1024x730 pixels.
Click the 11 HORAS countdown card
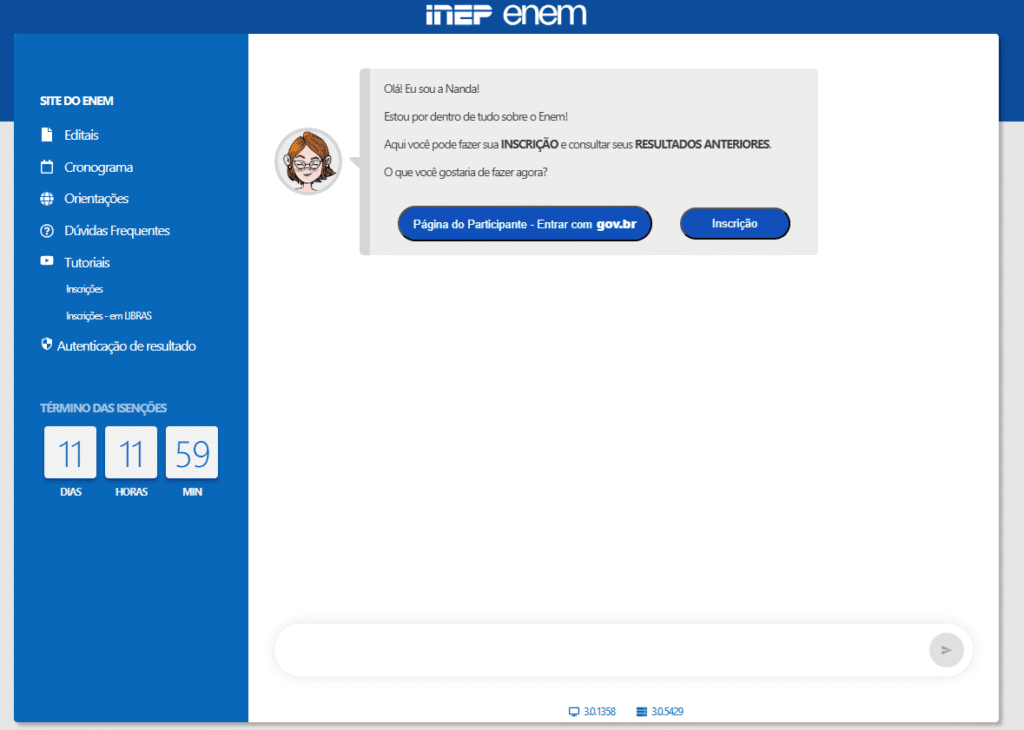(x=131, y=452)
